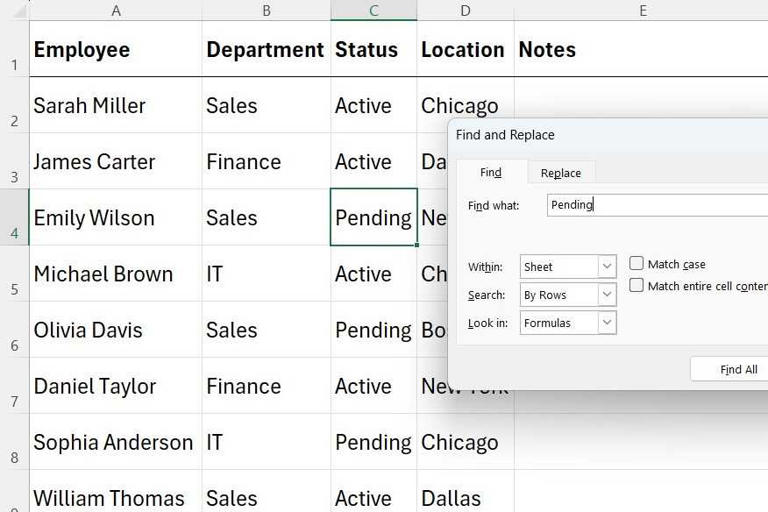Select row 2 header
768x512 pixels.
[x=15, y=105]
